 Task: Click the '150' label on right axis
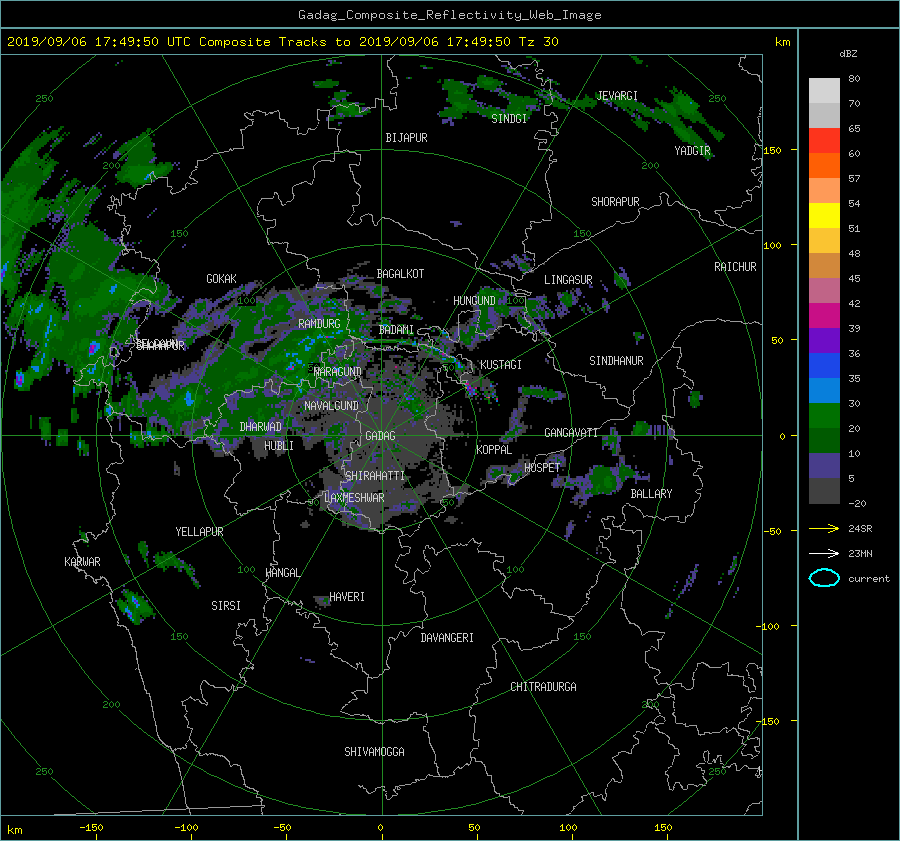[x=772, y=150]
